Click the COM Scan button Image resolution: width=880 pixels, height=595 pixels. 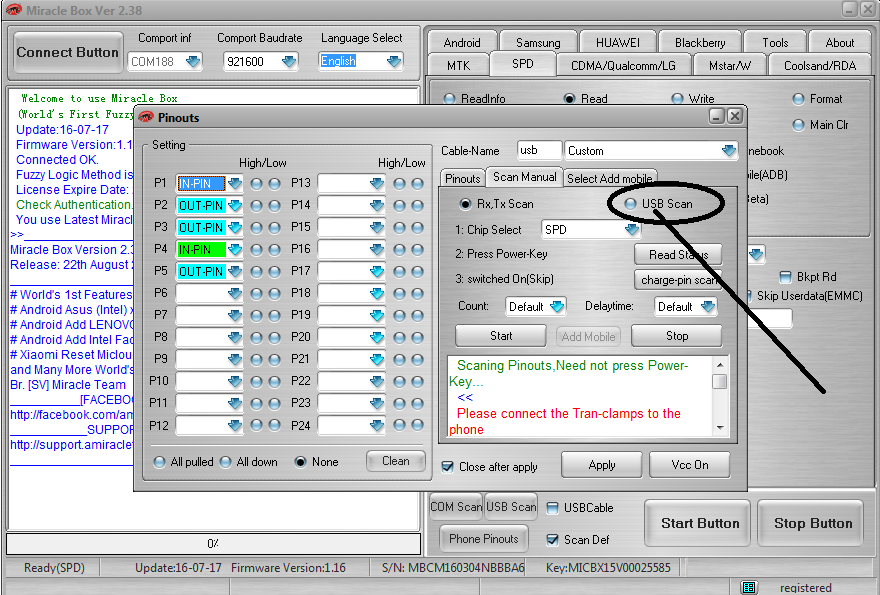456,507
